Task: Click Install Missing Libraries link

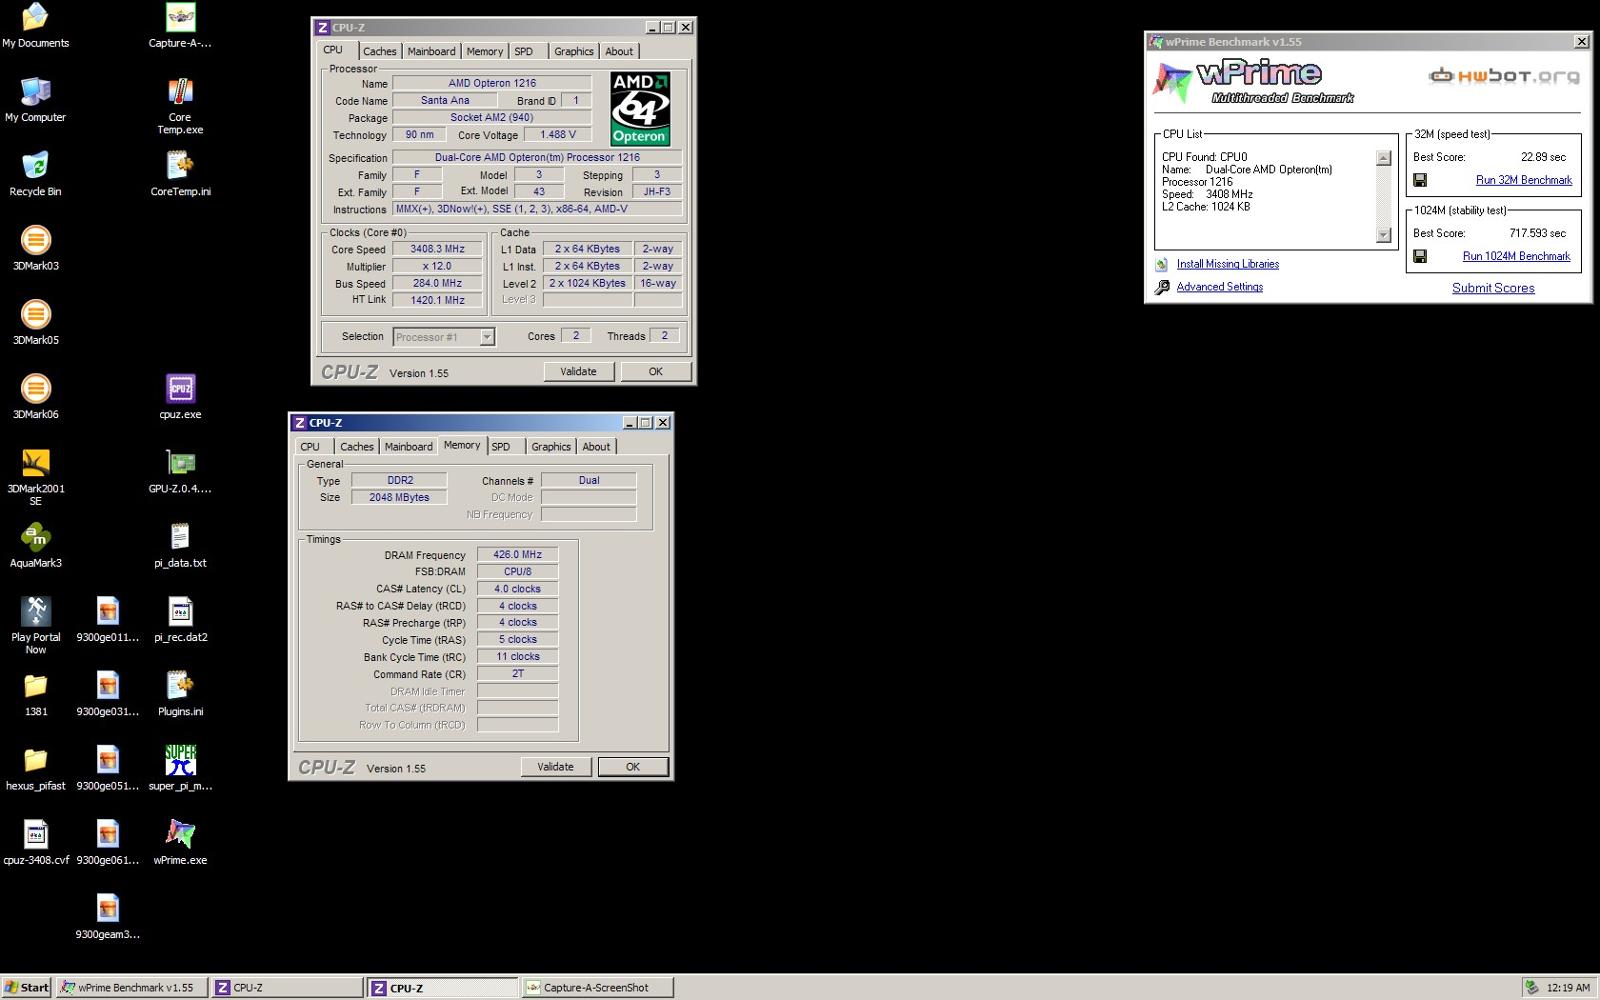Action: click(1228, 264)
